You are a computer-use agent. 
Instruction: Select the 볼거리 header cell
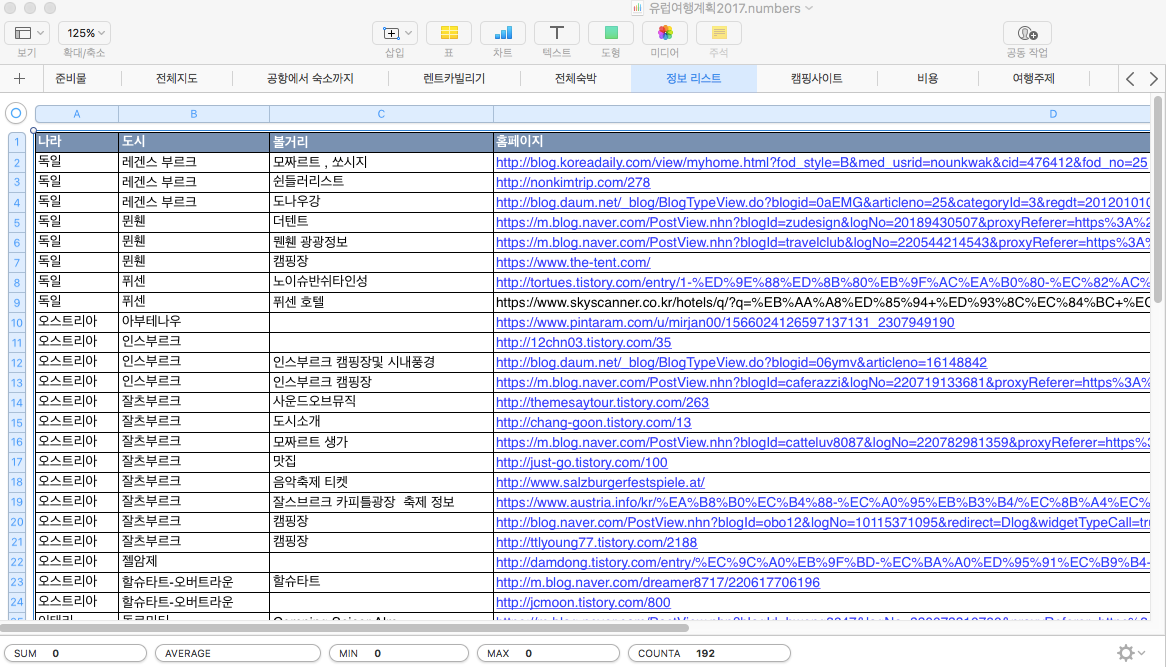pos(381,141)
